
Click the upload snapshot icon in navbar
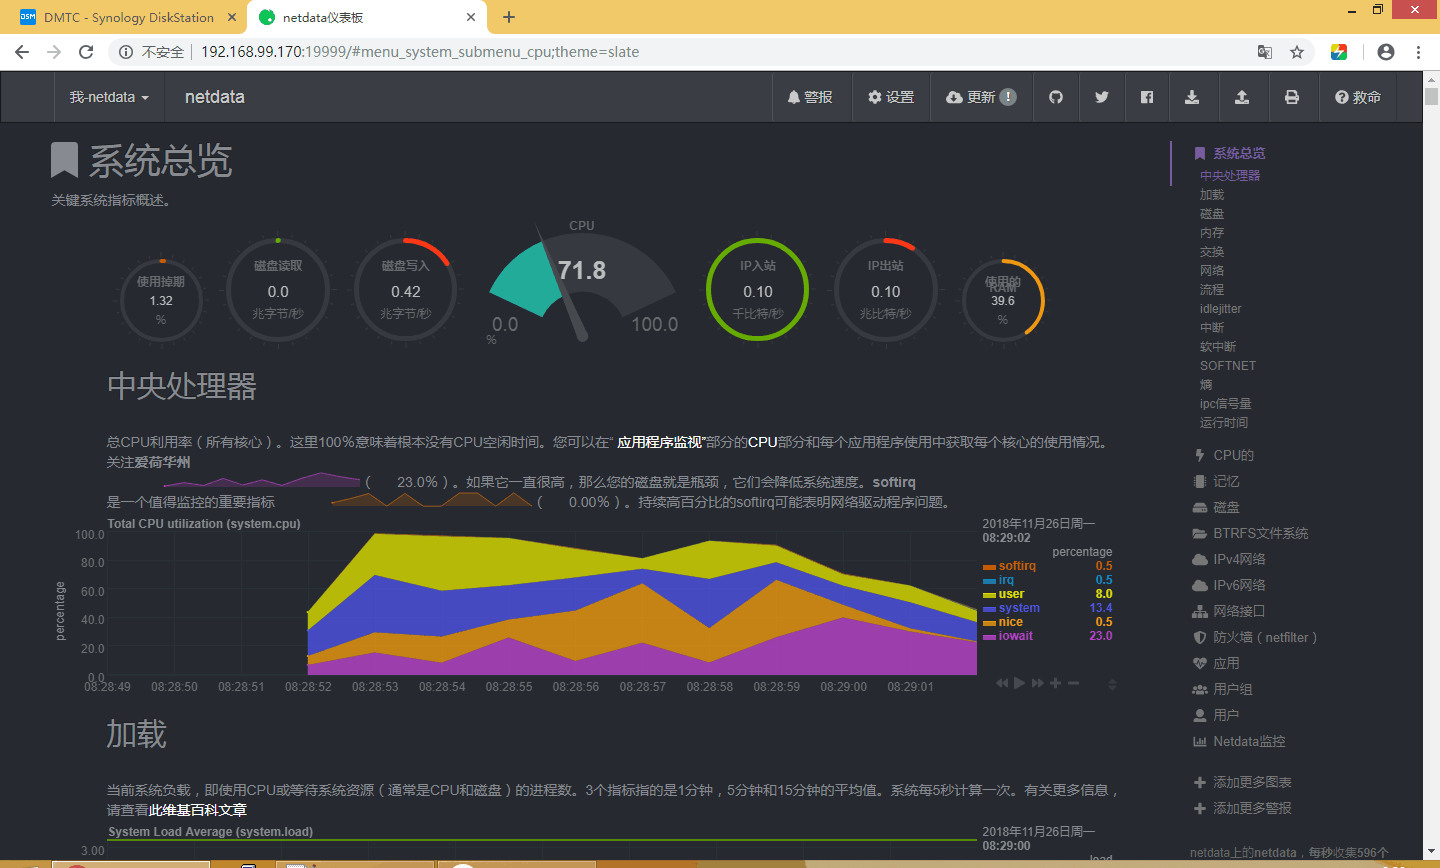(1242, 97)
